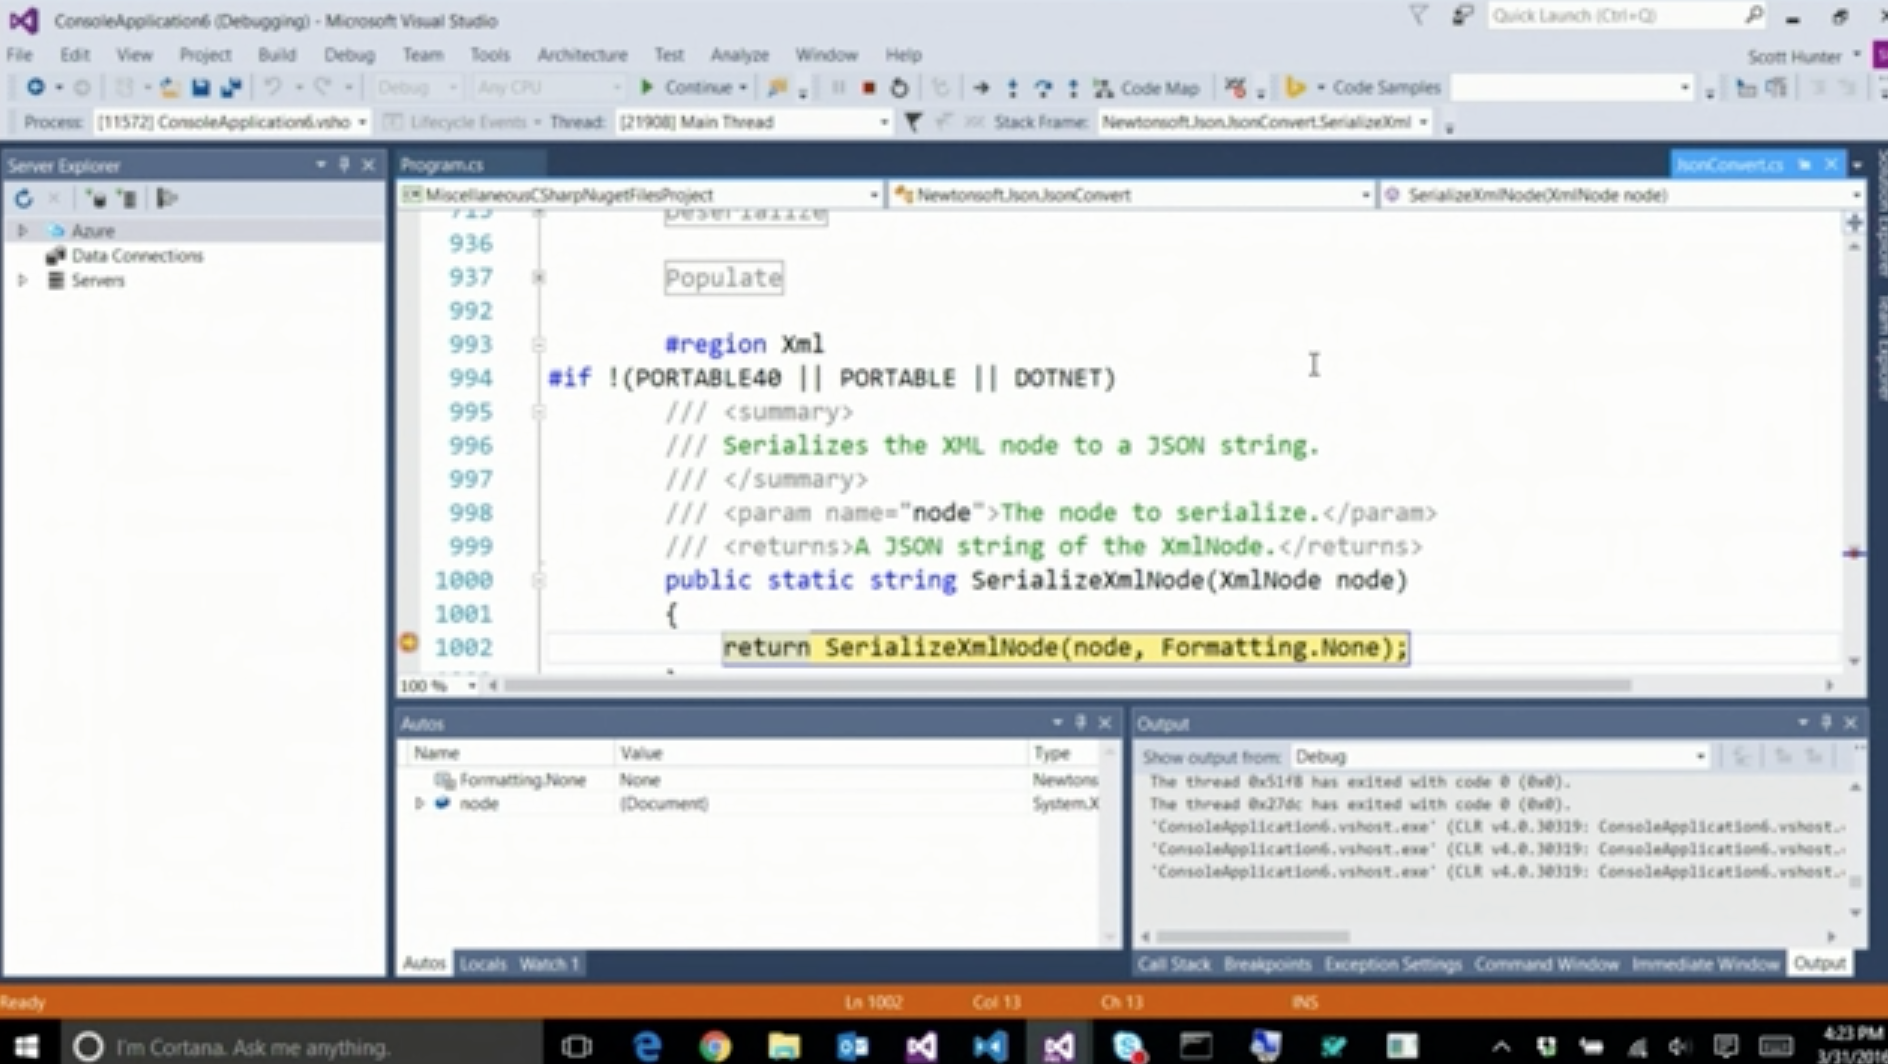Undo the last edit using the undo arrow
1888x1064 pixels.
tap(273, 88)
